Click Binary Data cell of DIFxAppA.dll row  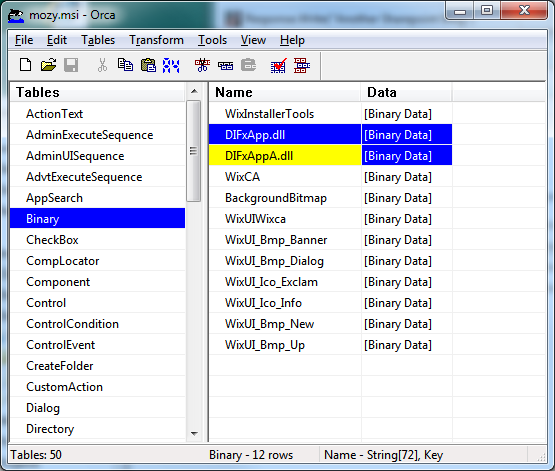[407, 156]
